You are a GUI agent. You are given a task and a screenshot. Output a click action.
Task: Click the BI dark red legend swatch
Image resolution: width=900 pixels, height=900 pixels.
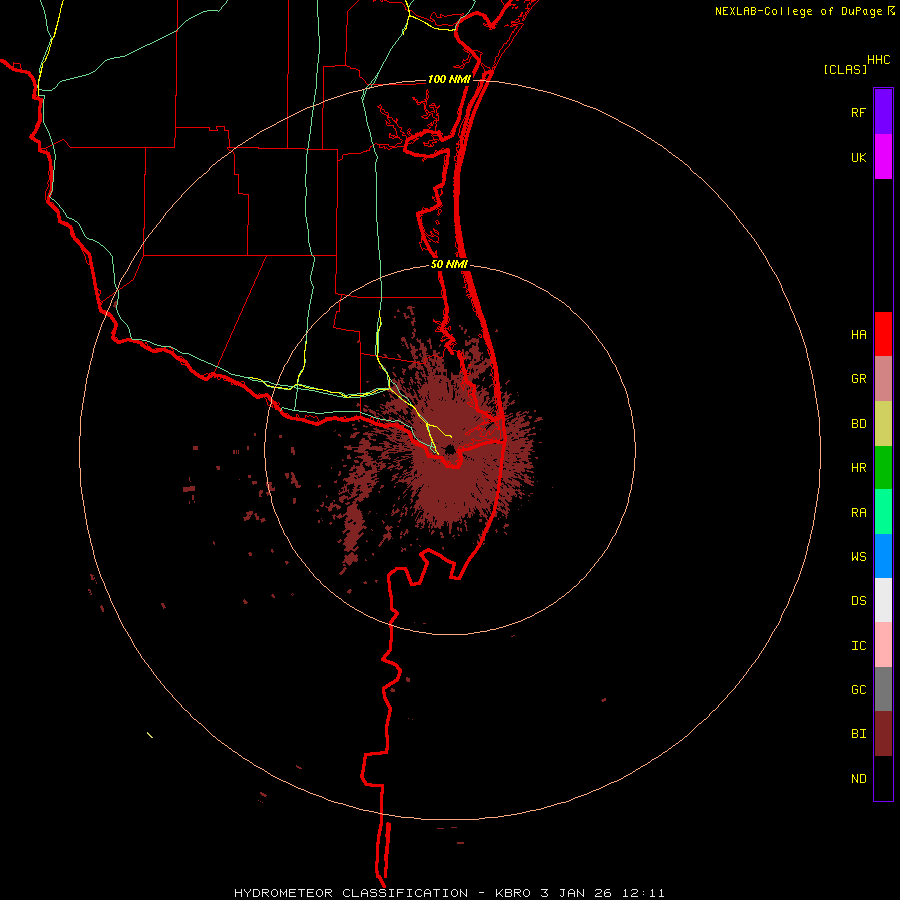tap(883, 734)
